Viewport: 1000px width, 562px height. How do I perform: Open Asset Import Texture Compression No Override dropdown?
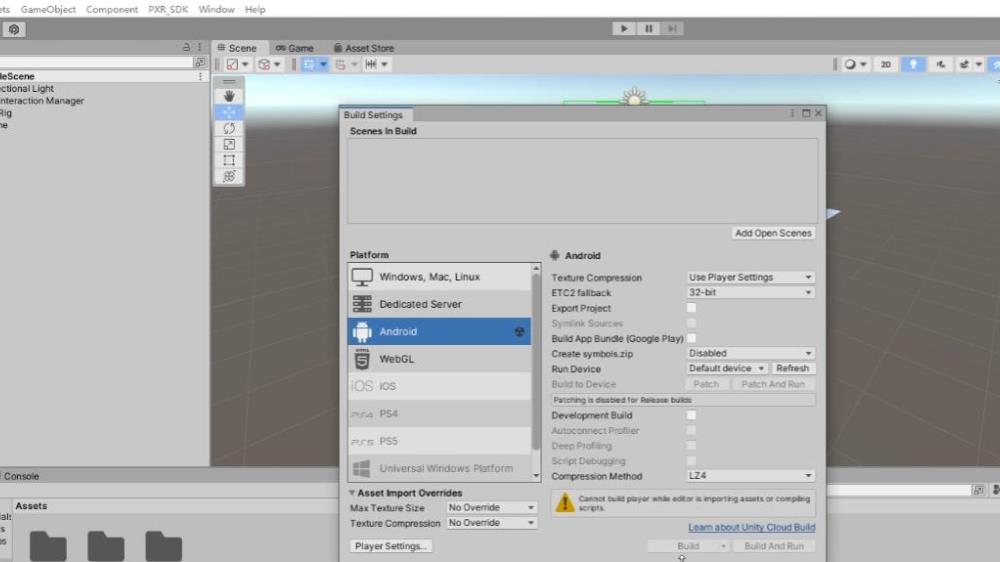click(491, 523)
